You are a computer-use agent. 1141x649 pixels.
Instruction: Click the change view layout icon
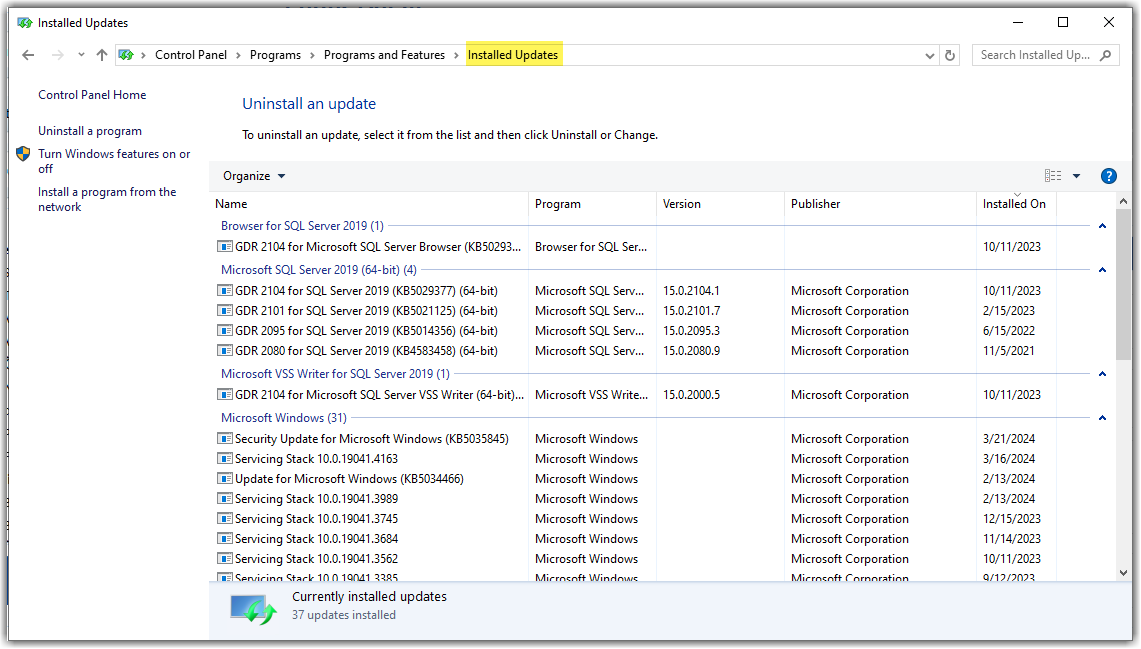pyautogui.click(x=1053, y=176)
